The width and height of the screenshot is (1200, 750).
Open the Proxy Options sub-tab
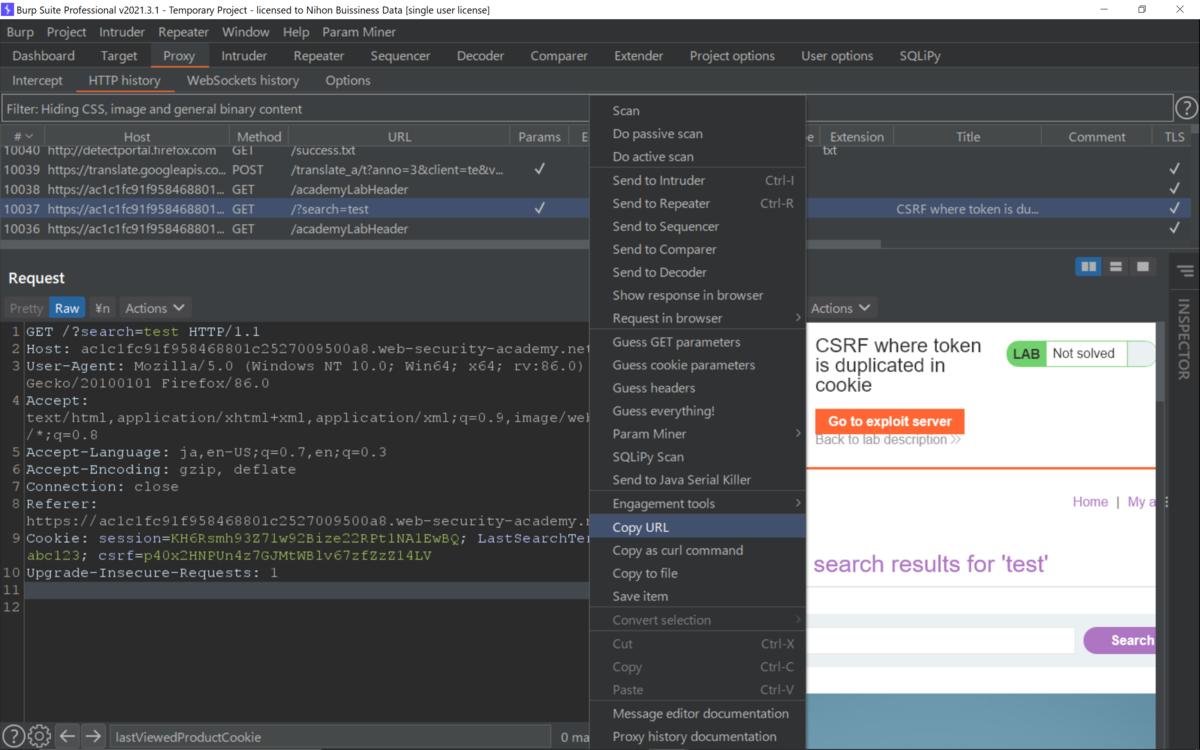pyautogui.click(x=348, y=80)
